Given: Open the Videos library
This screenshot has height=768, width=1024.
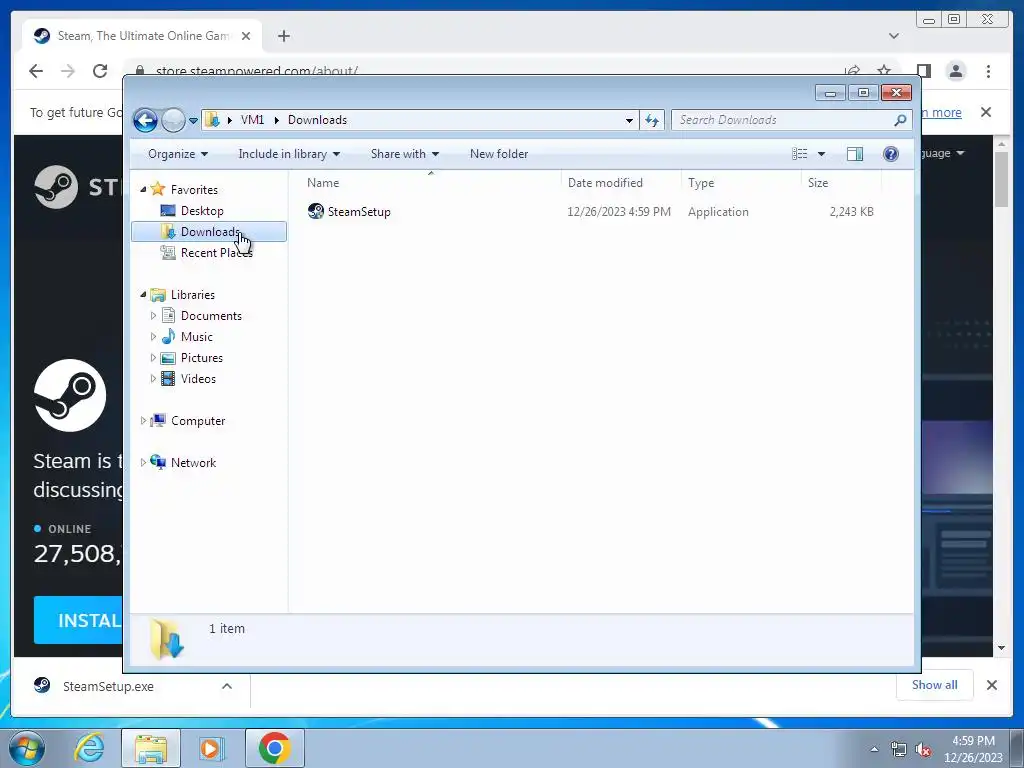Looking at the screenshot, I should [x=198, y=379].
